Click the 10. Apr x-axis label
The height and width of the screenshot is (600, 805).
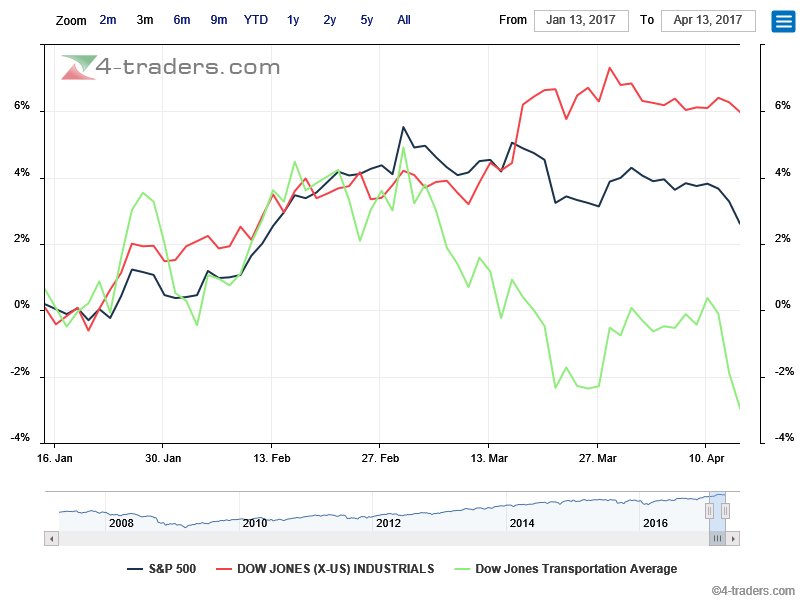pyautogui.click(x=706, y=458)
